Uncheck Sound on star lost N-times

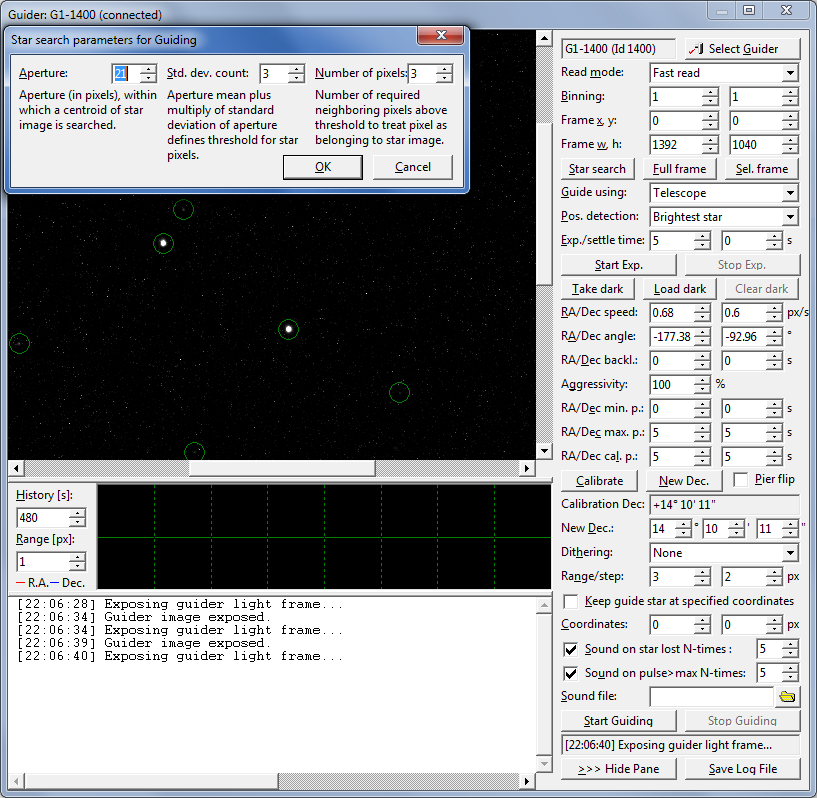click(570, 649)
